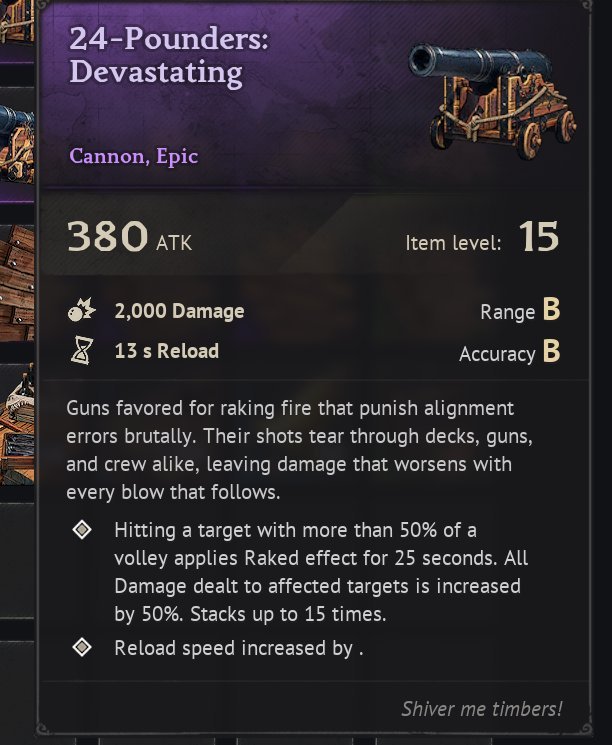
Task: Click the Item level 15 number
Action: point(539,238)
